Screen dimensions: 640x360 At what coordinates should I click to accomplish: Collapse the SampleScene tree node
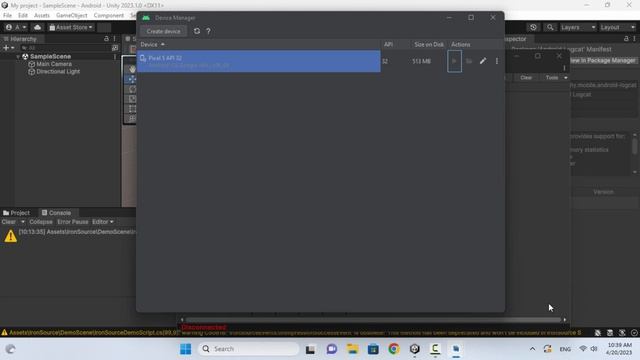pyautogui.click(x=18, y=57)
